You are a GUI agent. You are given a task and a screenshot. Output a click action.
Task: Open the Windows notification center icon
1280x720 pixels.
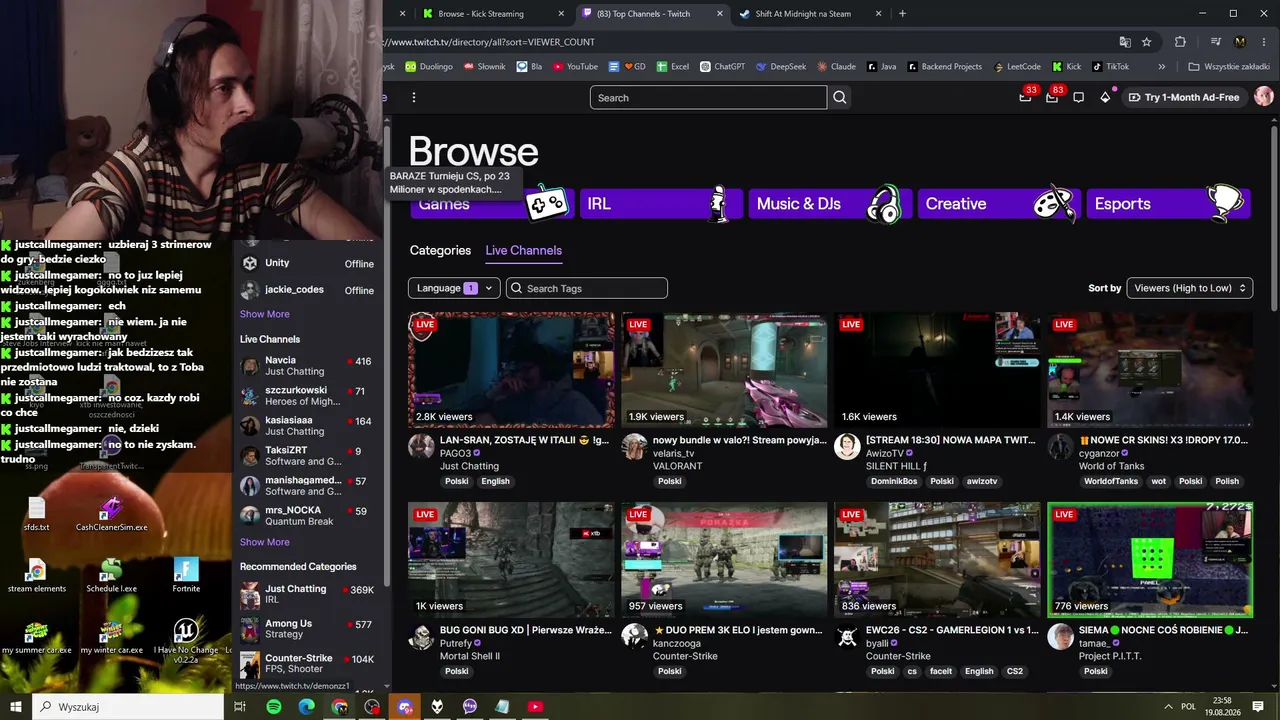point(1258,707)
